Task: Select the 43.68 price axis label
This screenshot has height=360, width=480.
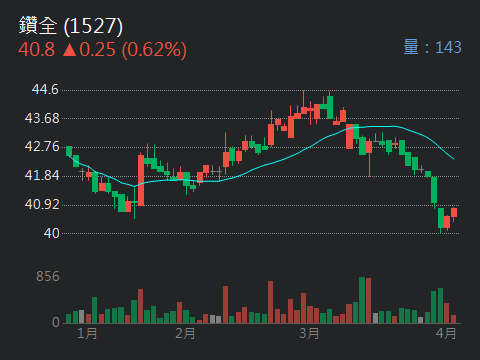Action: tap(42, 118)
